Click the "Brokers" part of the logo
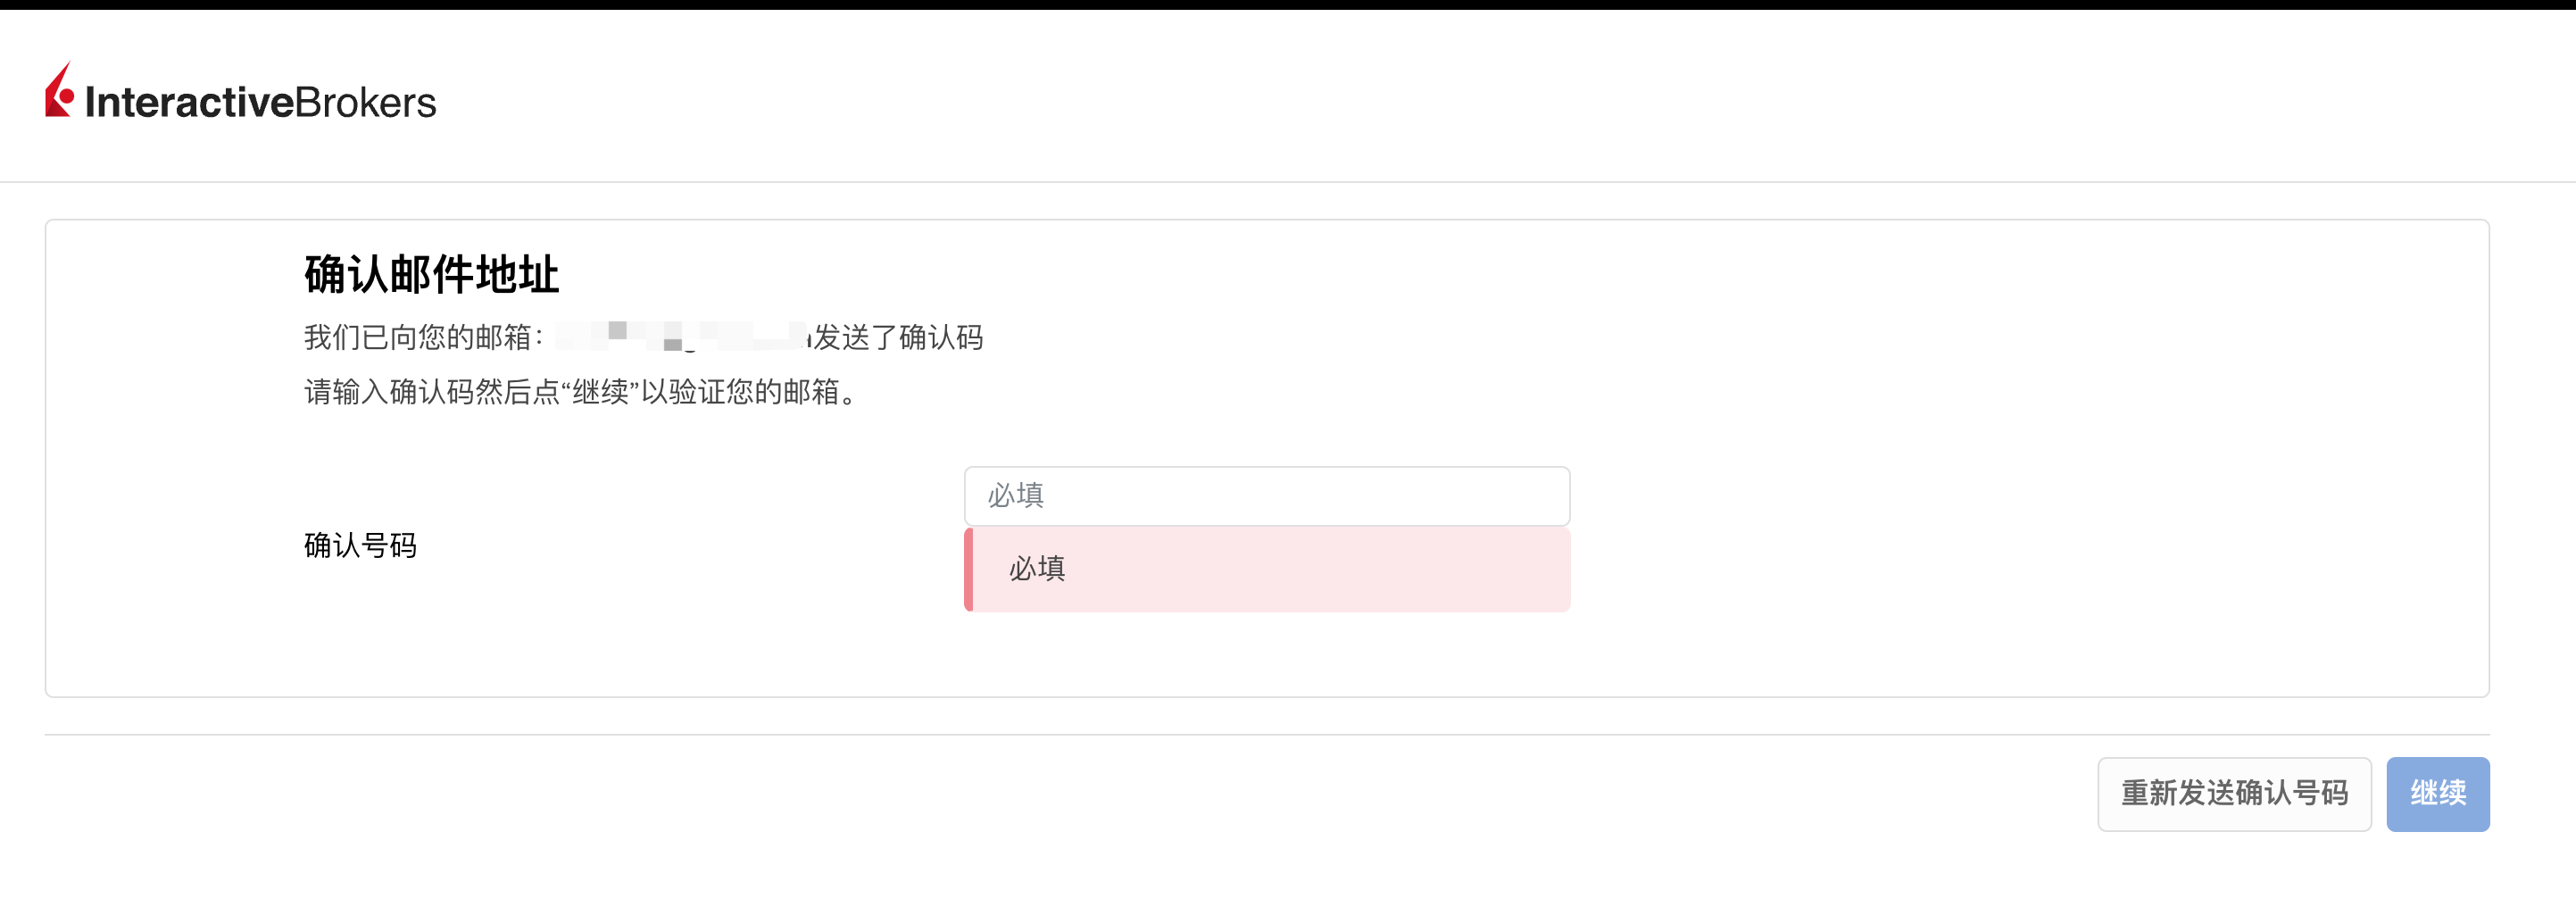 [x=365, y=102]
